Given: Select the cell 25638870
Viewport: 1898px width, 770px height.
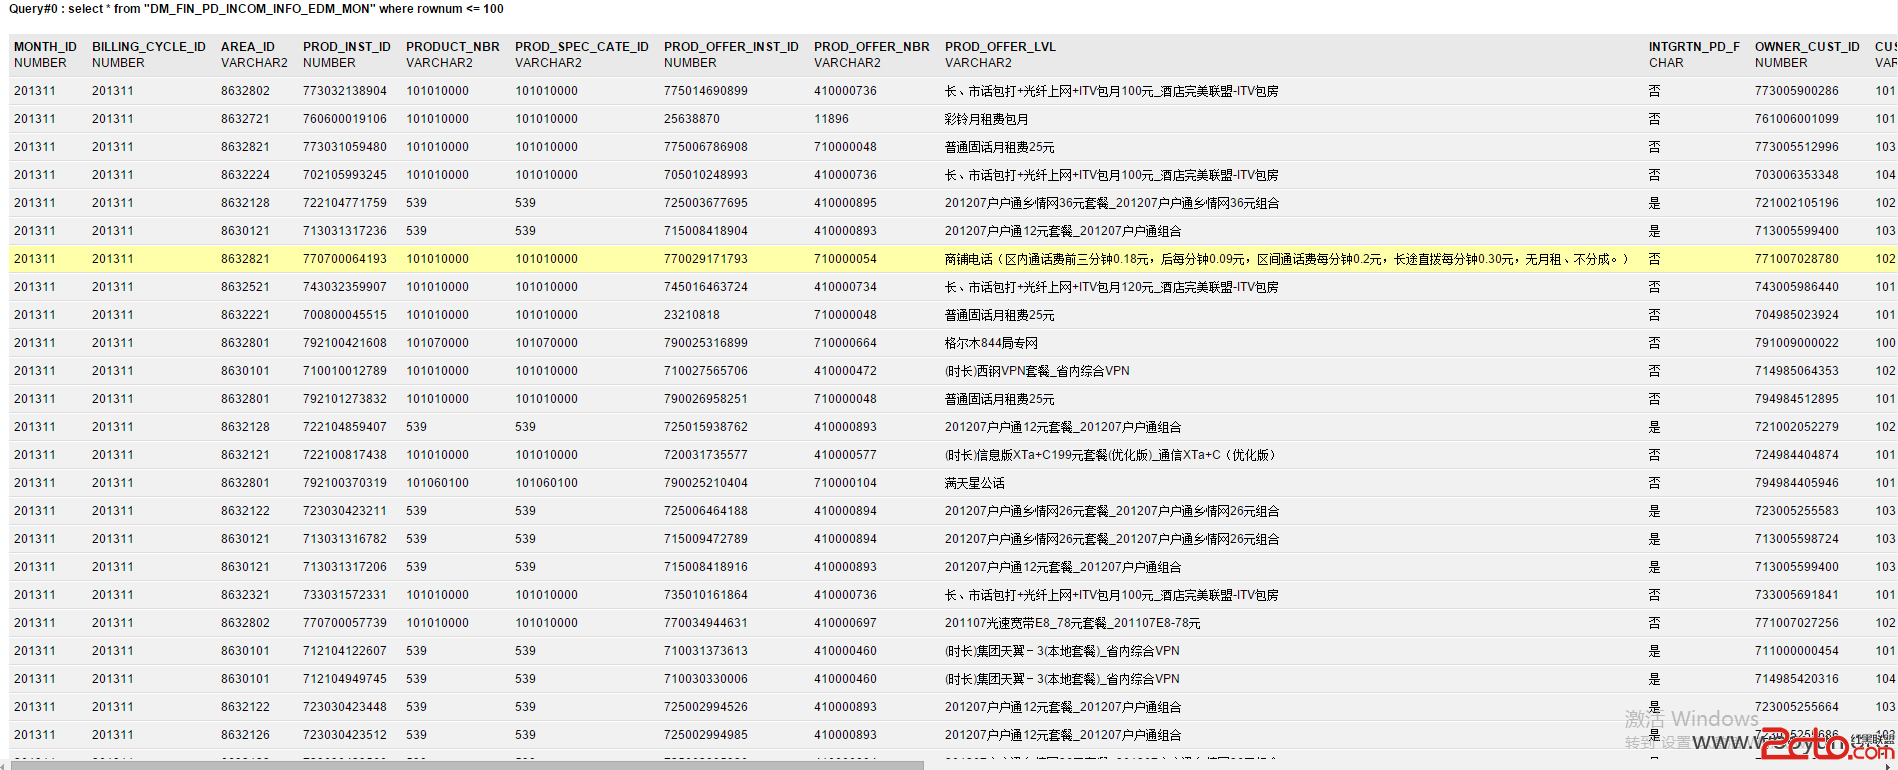Looking at the screenshot, I should coord(692,119).
